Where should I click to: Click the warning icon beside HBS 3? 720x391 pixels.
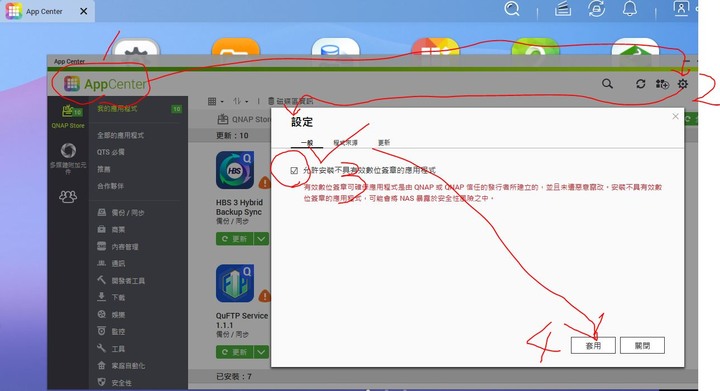point(264,183)
